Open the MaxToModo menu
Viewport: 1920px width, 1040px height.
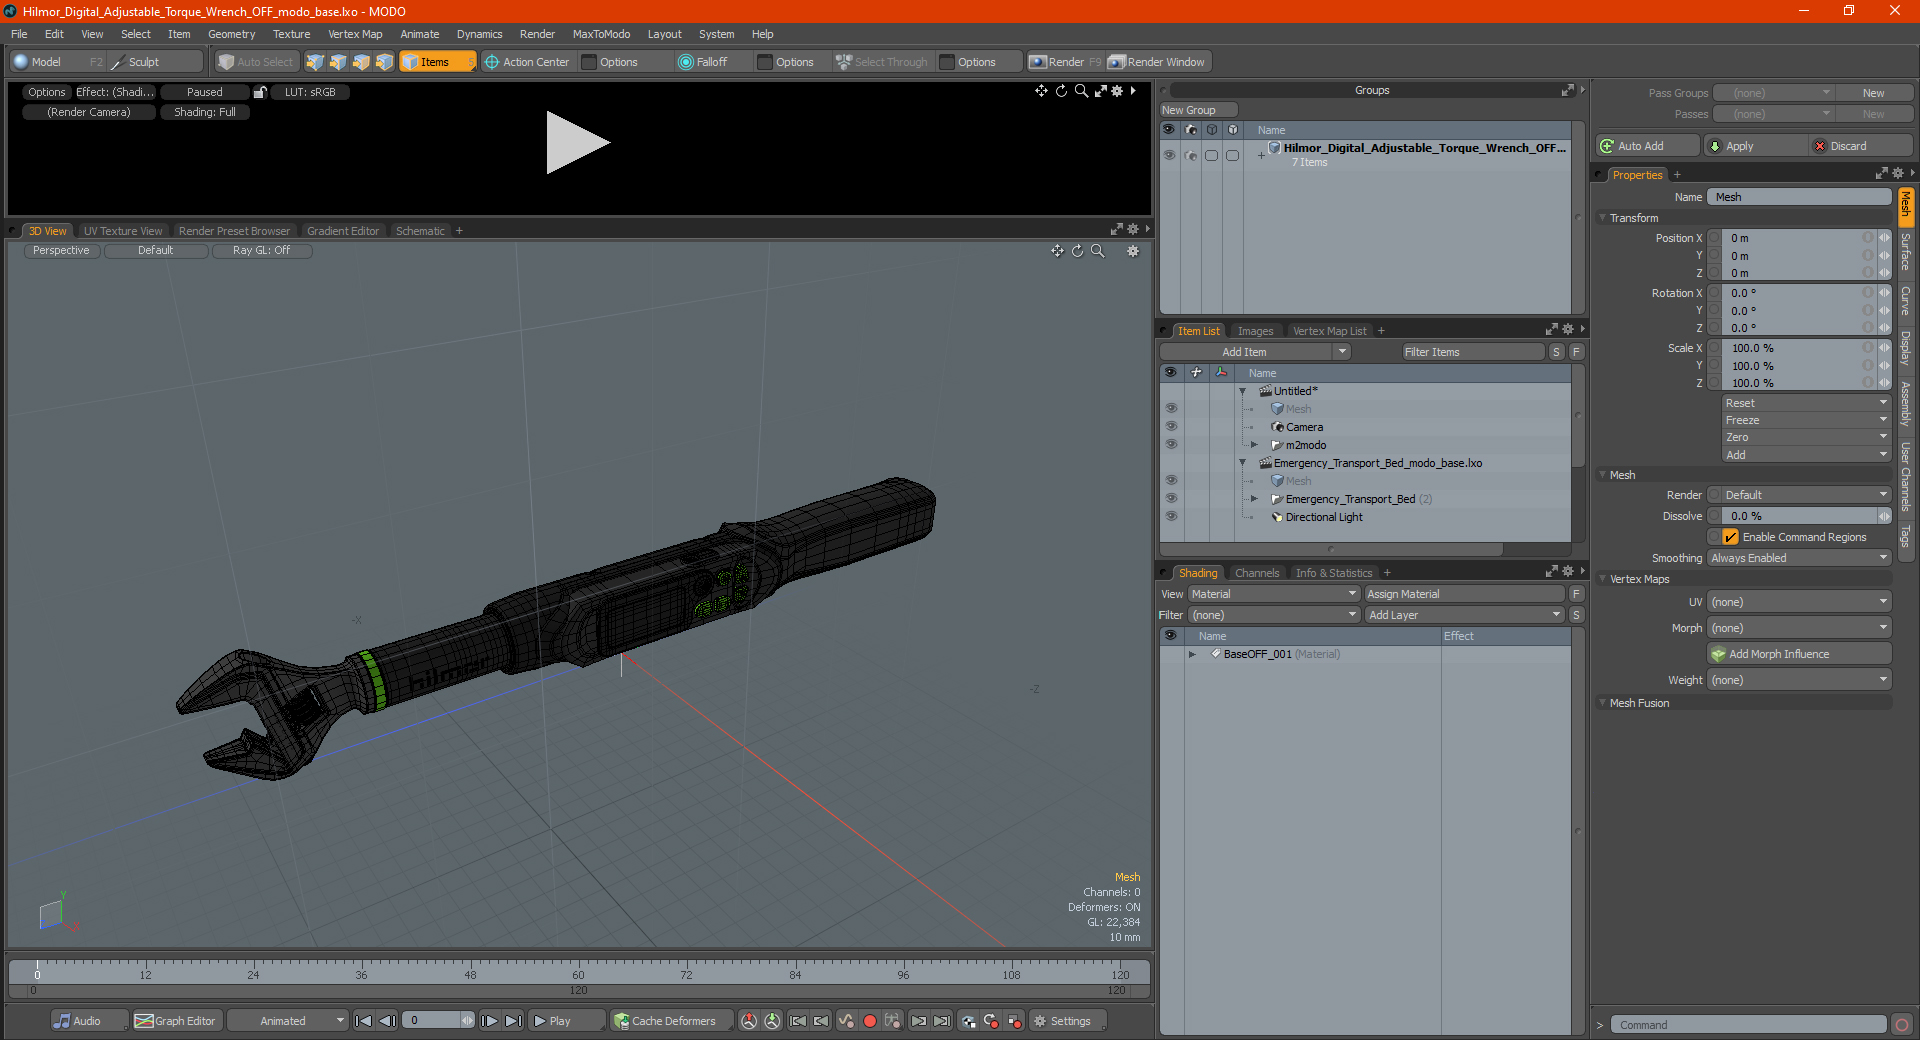[601, 34]
